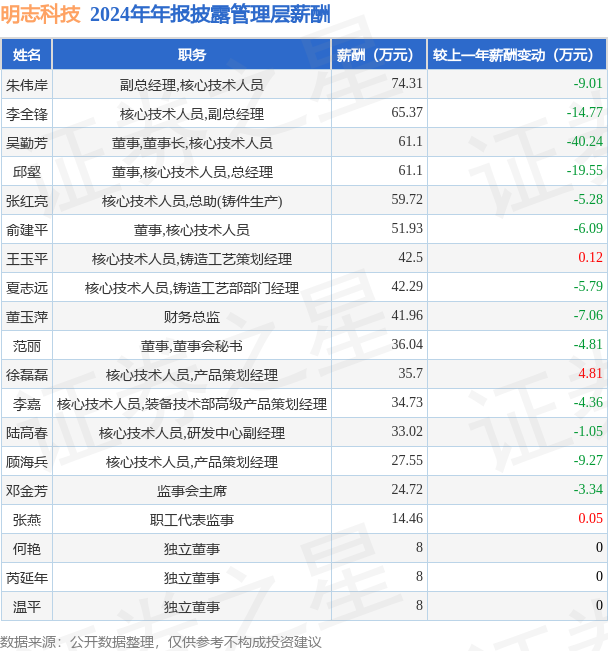The width and height of the screenshot is (608, 651).
Task: Click the salary value 33.02
Action: (x=407, y=431)
